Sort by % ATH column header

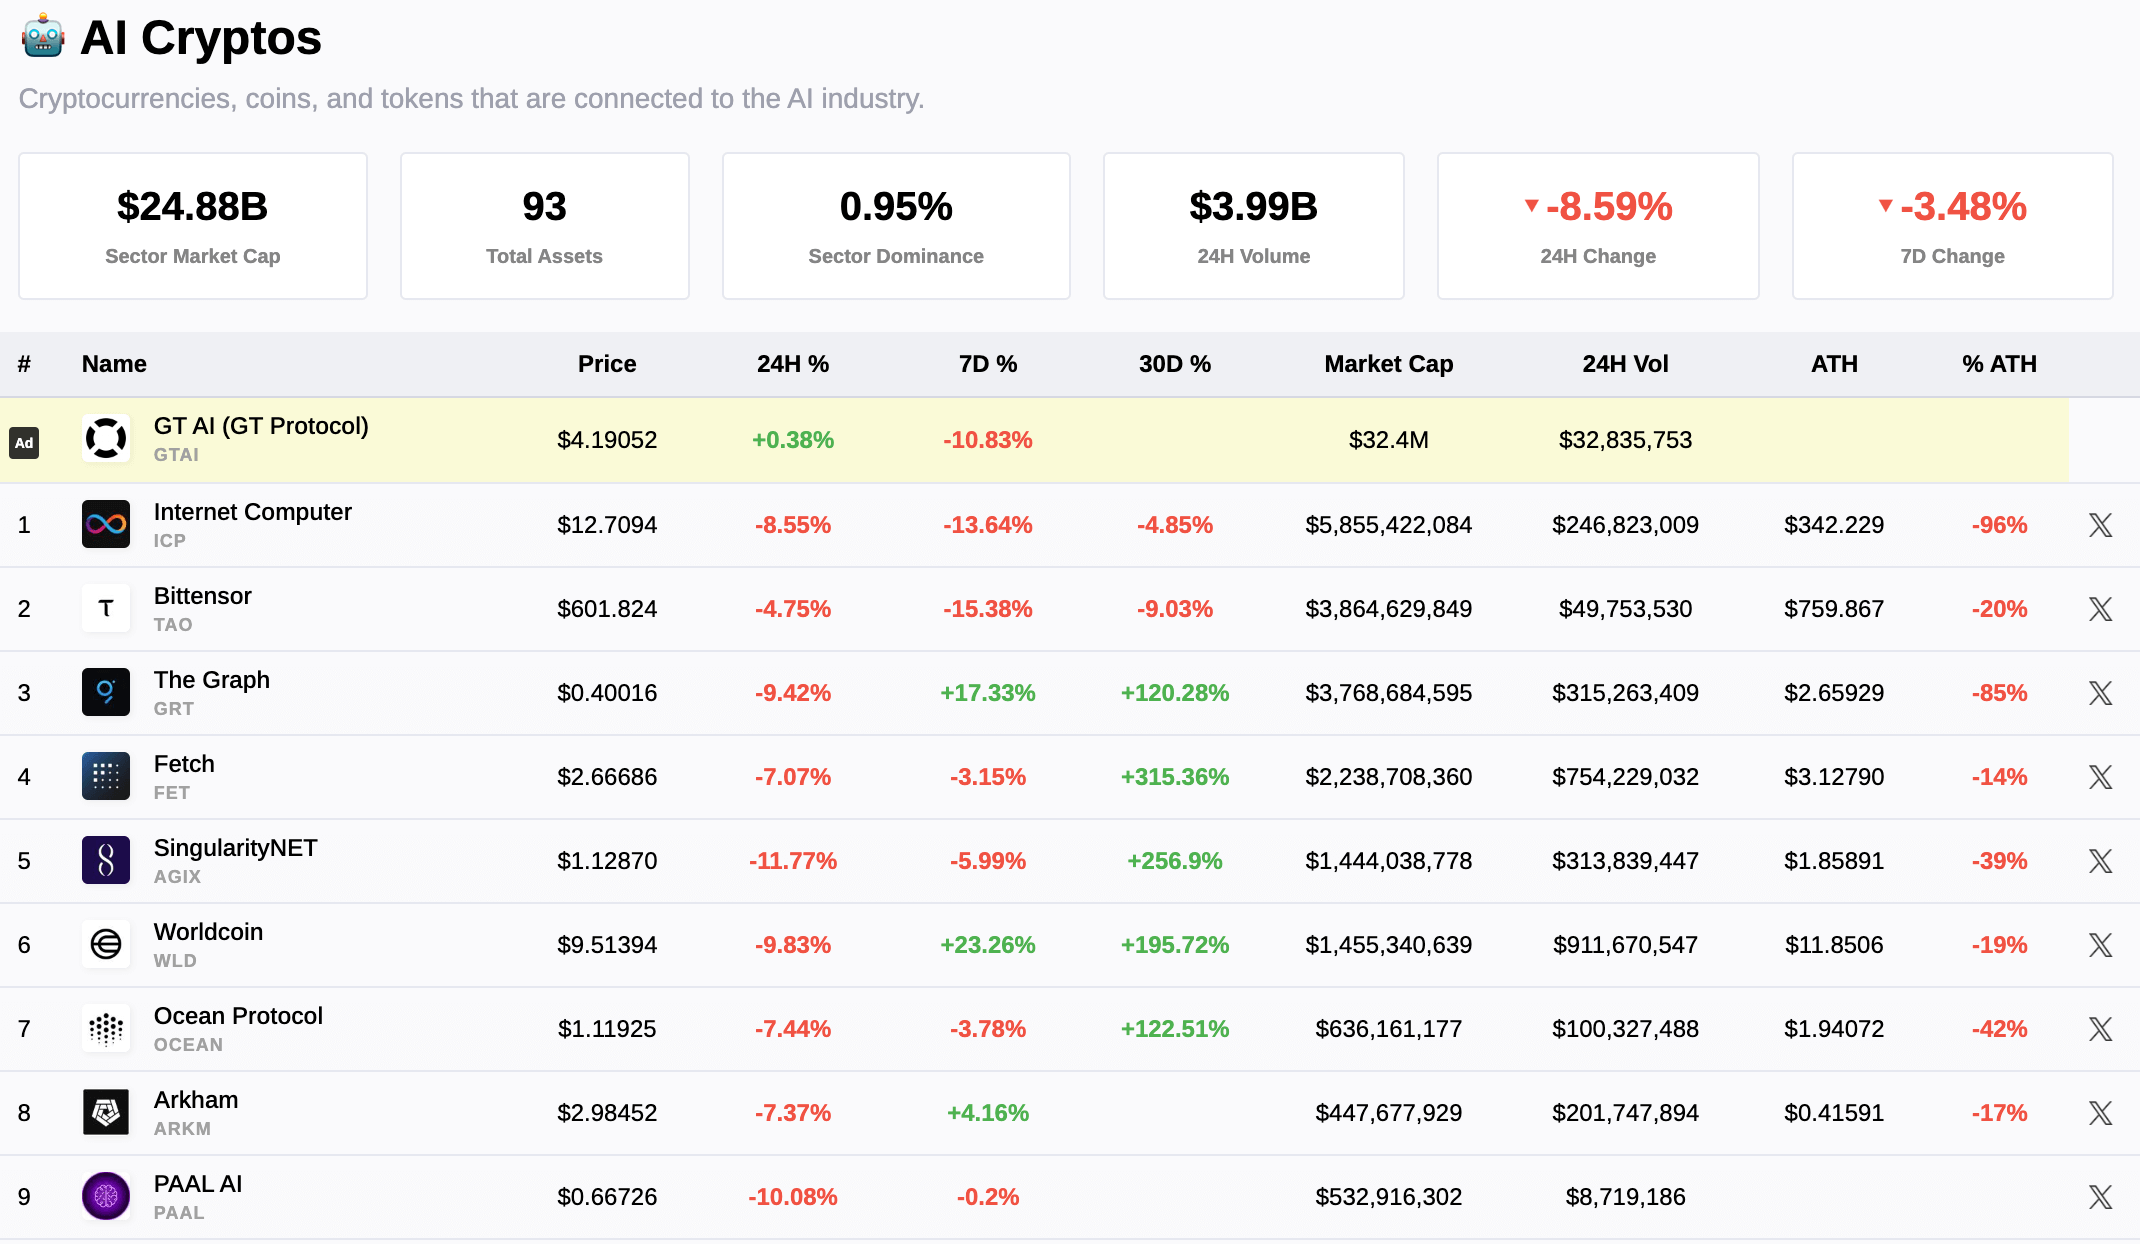1998,364
